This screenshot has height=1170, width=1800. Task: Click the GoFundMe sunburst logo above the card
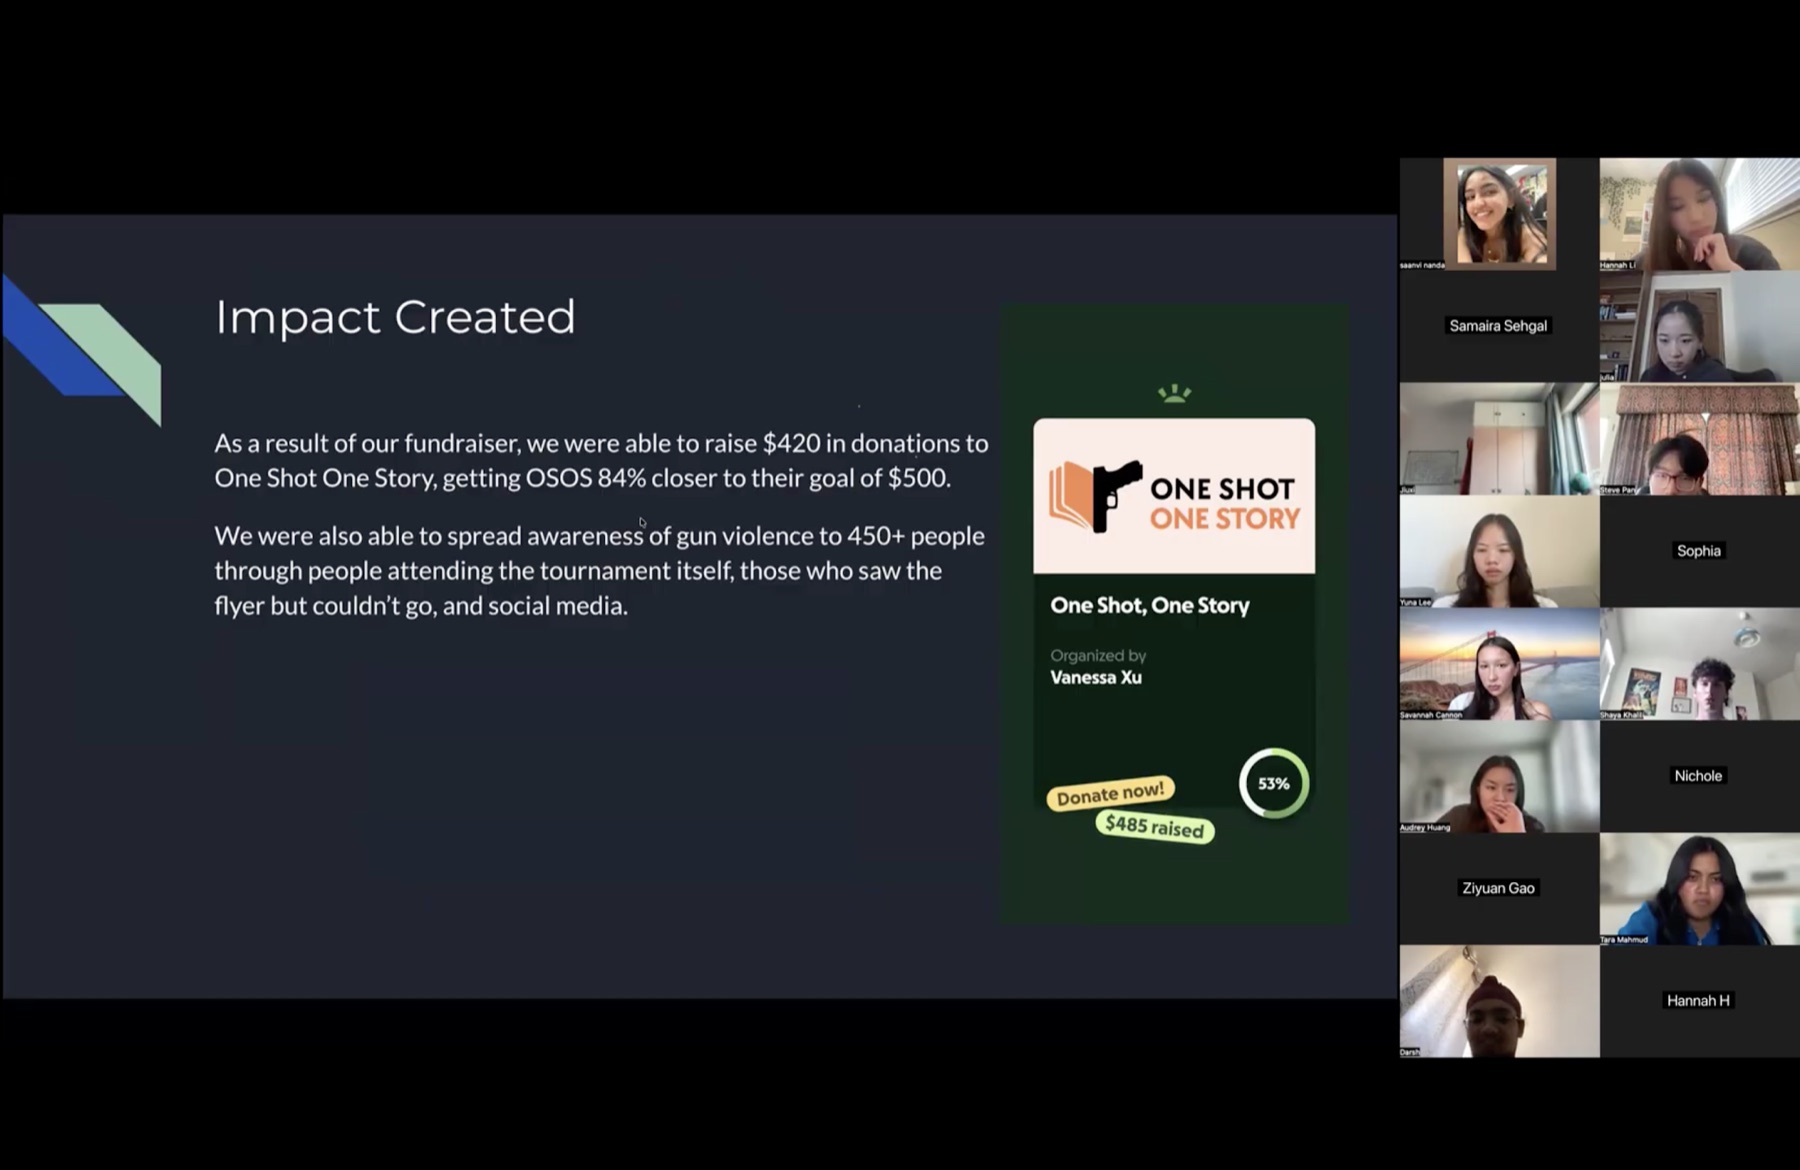click(1174, 393)
